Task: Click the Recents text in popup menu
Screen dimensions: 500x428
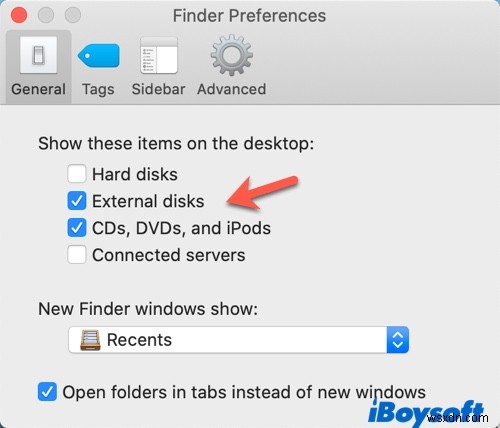Action: pyautogui.click(x=139, y=340)
